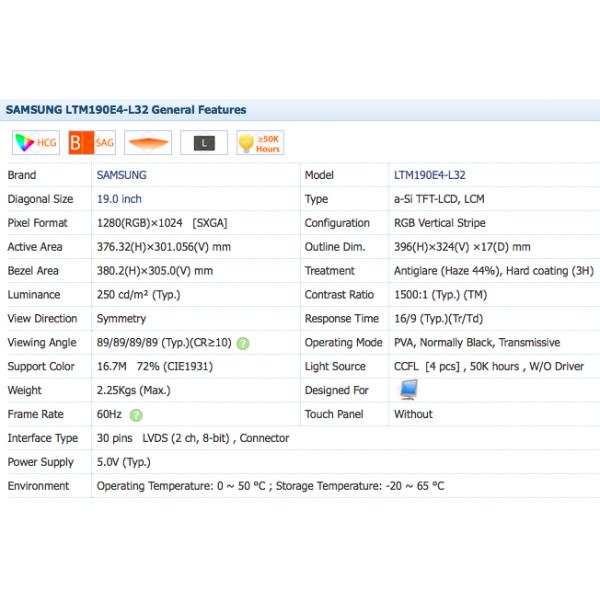Click the SAG badge icon
600x600 pixels.
(91, 143)
